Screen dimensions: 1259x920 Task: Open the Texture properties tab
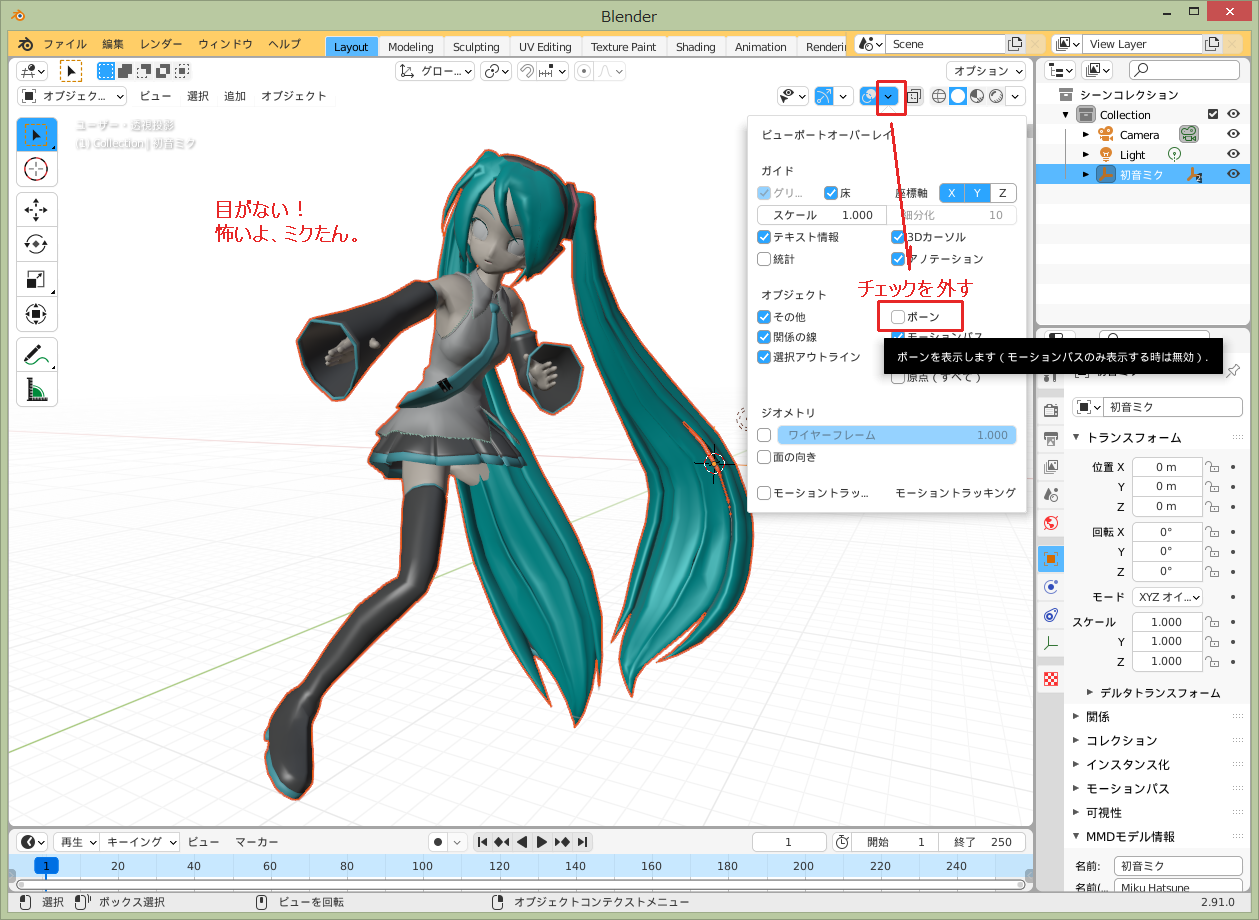click(1050, 678)
